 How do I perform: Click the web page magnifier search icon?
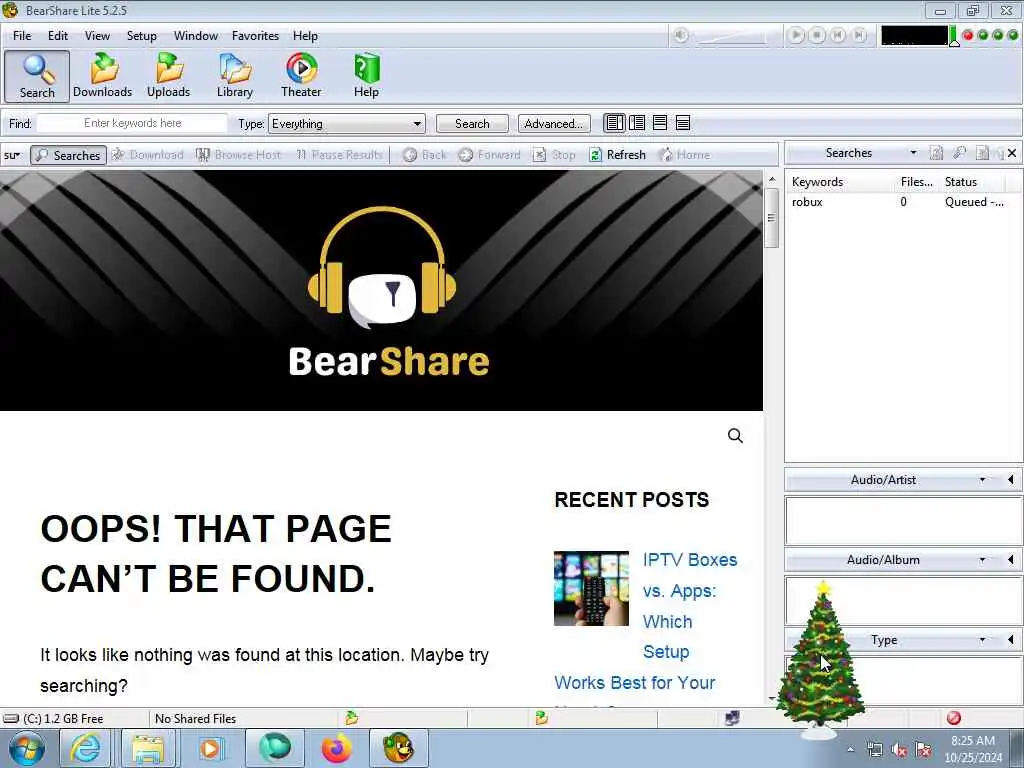click(735, 436)
